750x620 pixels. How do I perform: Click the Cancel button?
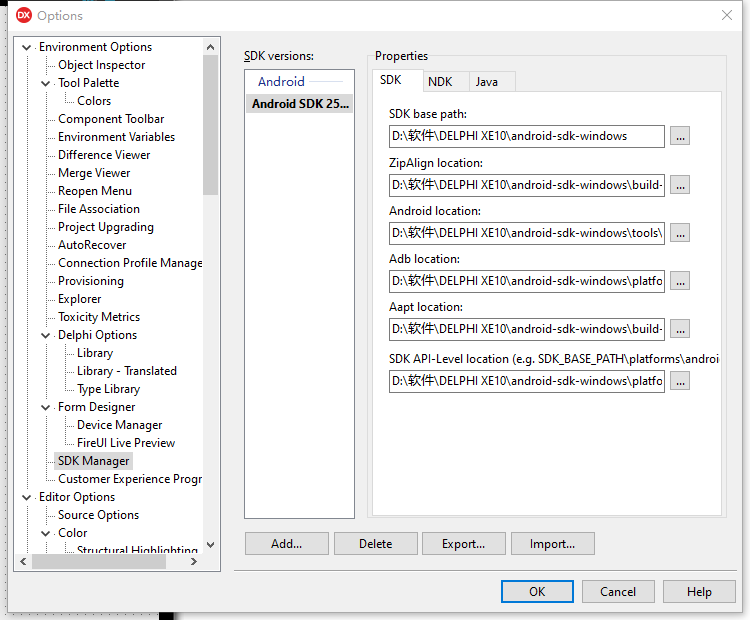coord(618,592)
